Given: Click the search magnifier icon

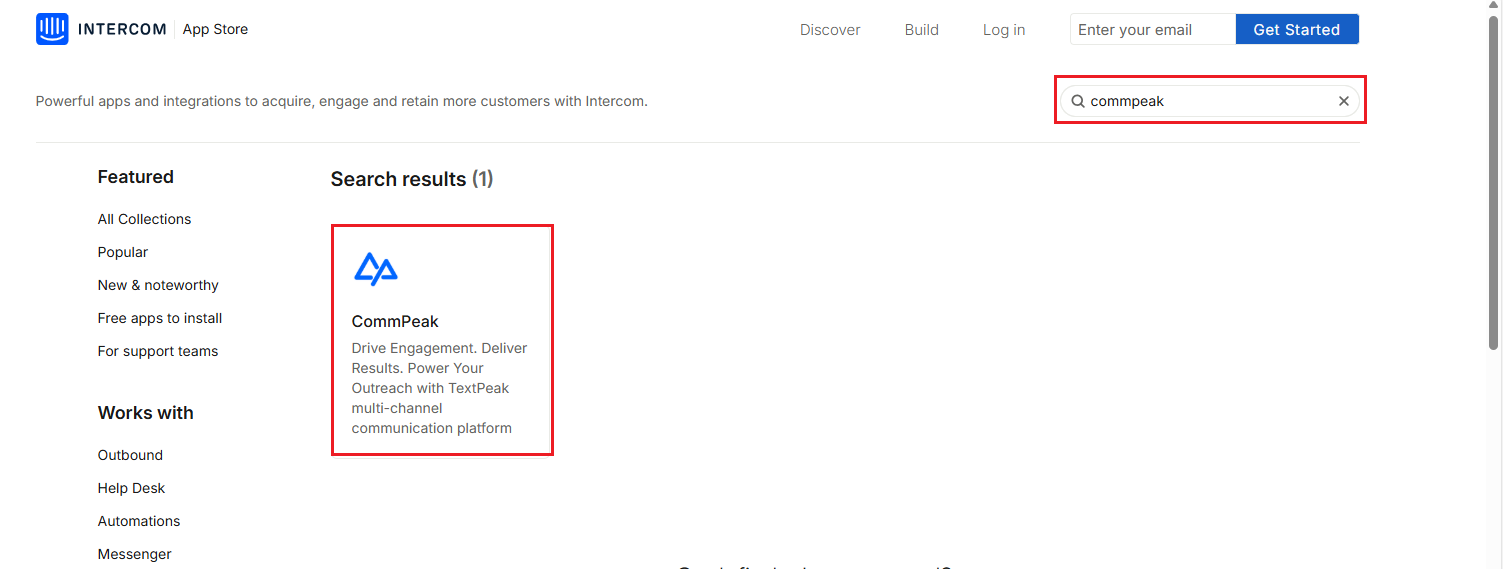Looking at the screenshot, I should pyautogui.click(x=1078, y=101).
